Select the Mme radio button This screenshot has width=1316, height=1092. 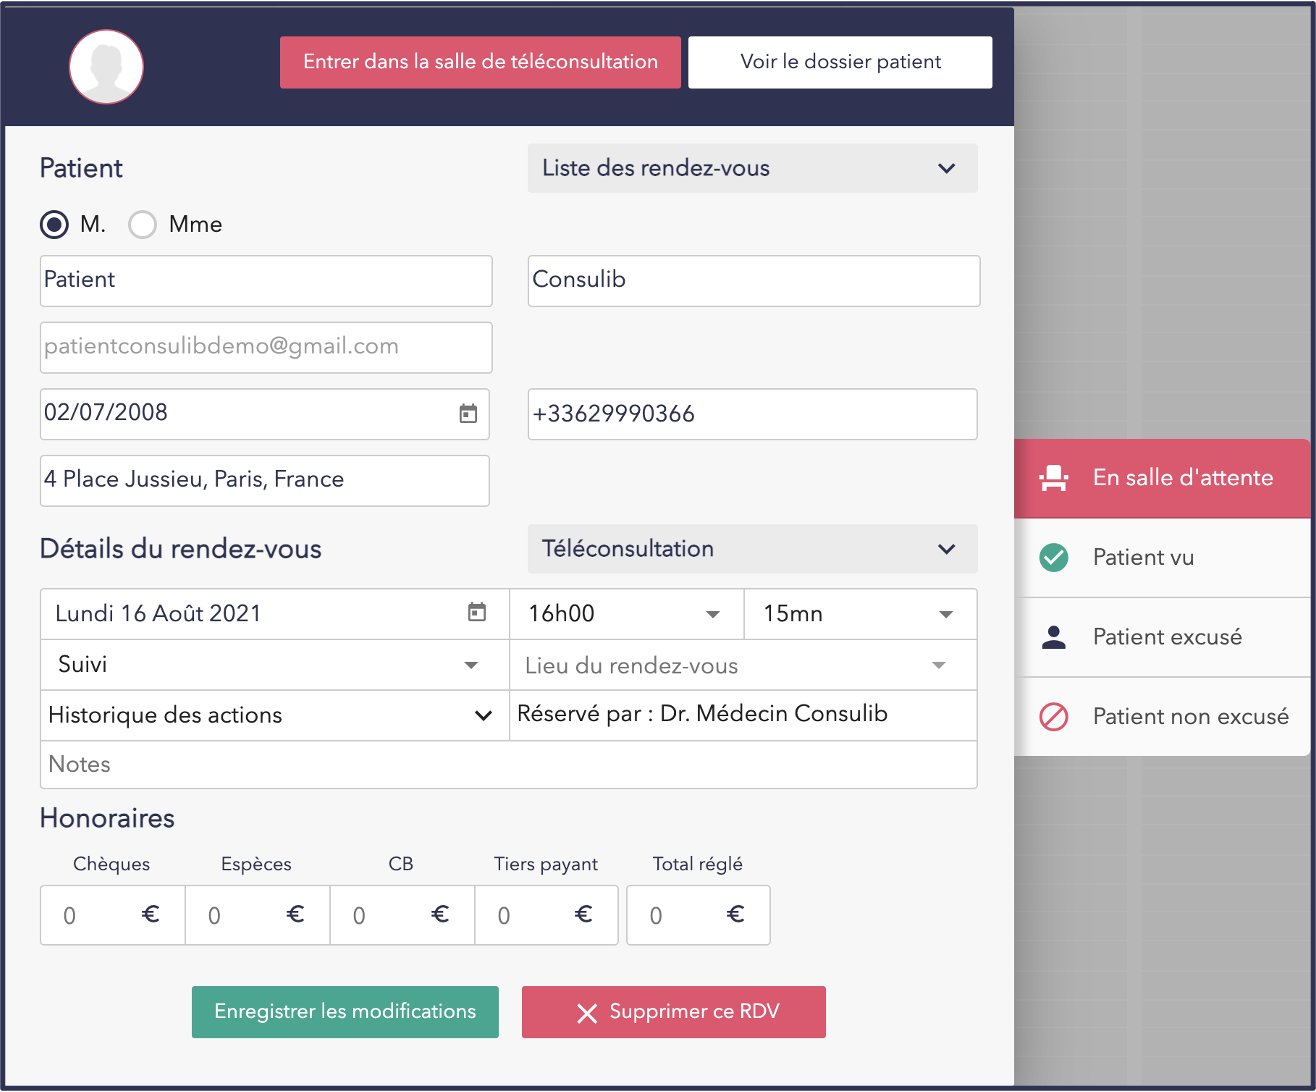[143, 225]
